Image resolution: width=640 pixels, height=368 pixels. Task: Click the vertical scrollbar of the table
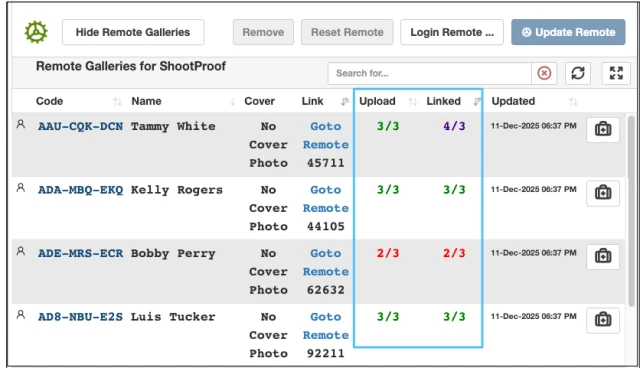(631, 211)
